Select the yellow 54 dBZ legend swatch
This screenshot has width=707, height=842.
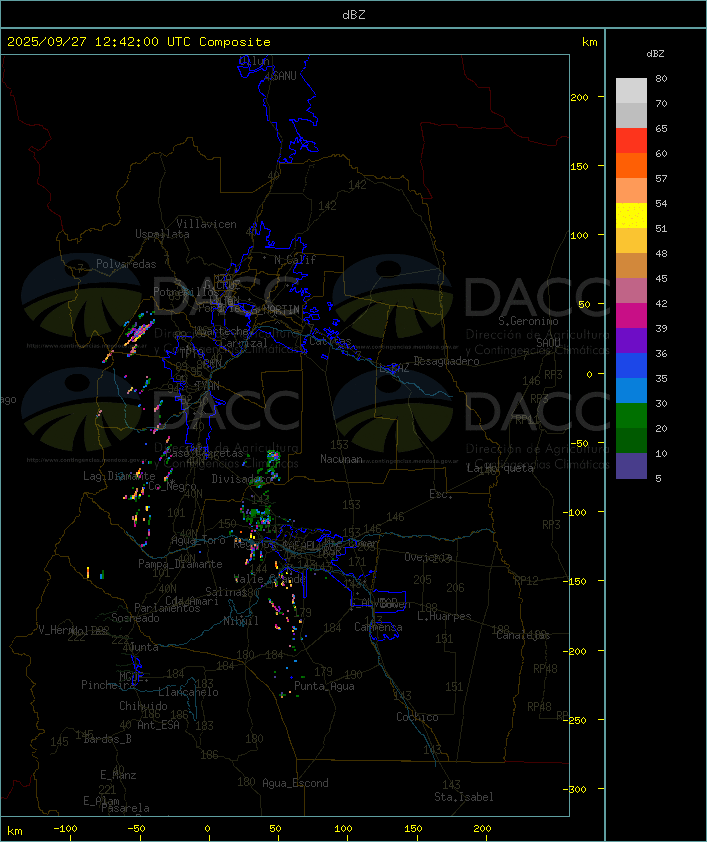pos(631,215)
